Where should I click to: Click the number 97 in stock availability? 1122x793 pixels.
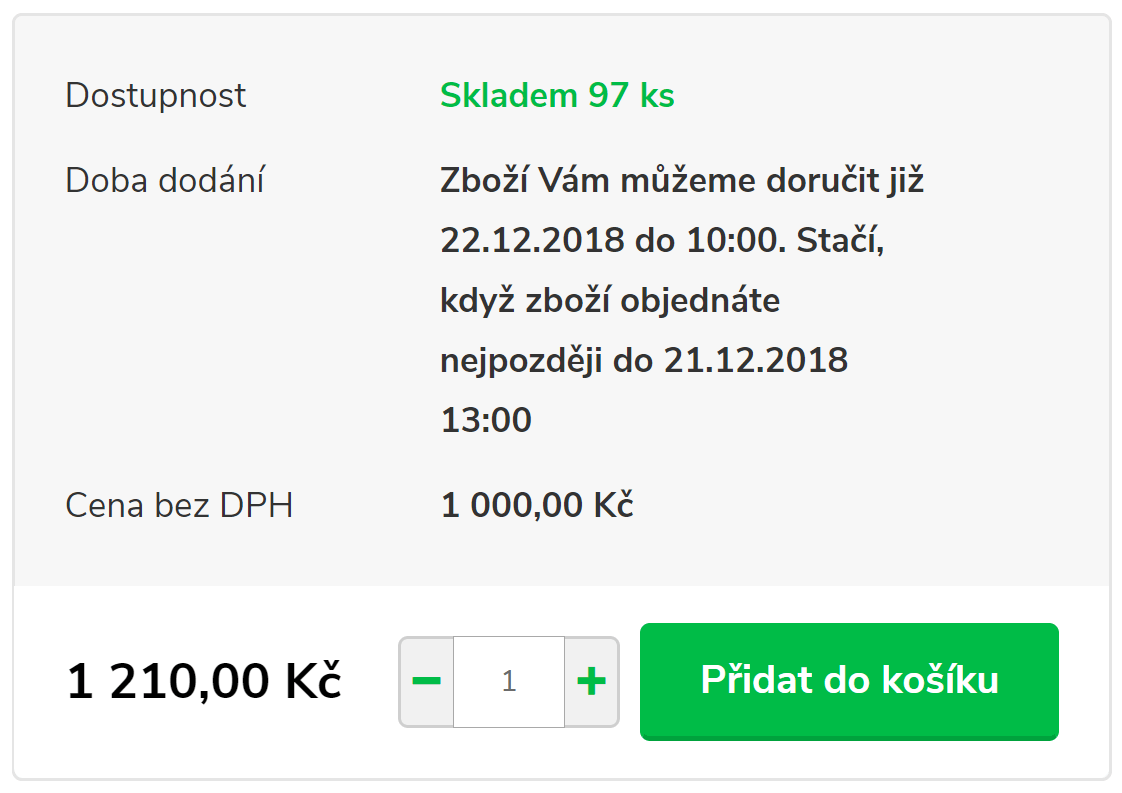coord(608,96)
